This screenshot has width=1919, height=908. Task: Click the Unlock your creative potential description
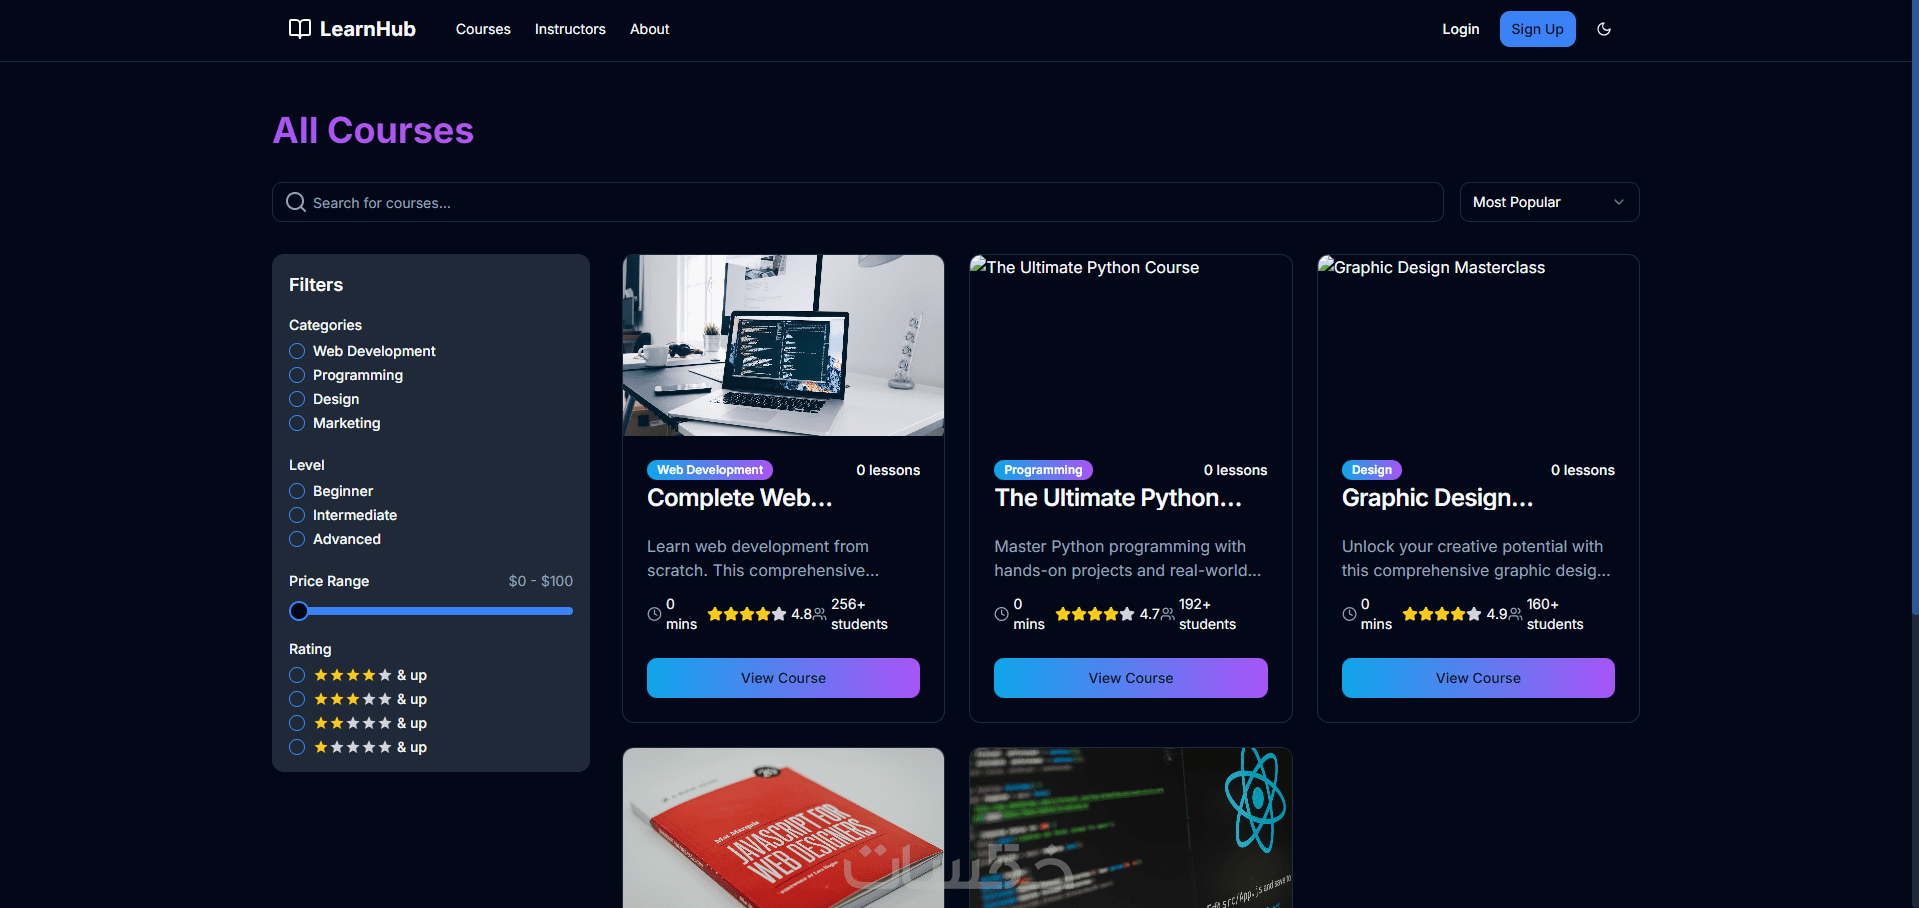(1476, 558)
